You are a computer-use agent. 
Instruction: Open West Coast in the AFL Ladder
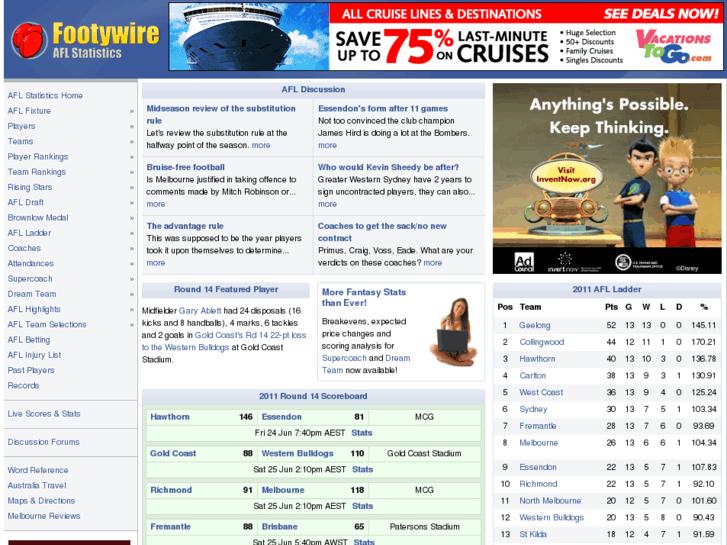[x=541, y=392]
